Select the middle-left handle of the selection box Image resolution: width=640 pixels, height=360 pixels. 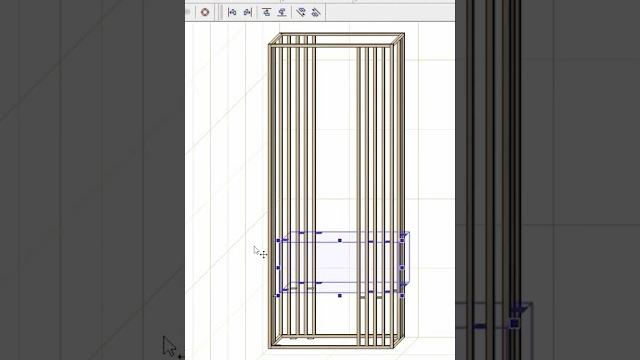click(x=278, y=268)
